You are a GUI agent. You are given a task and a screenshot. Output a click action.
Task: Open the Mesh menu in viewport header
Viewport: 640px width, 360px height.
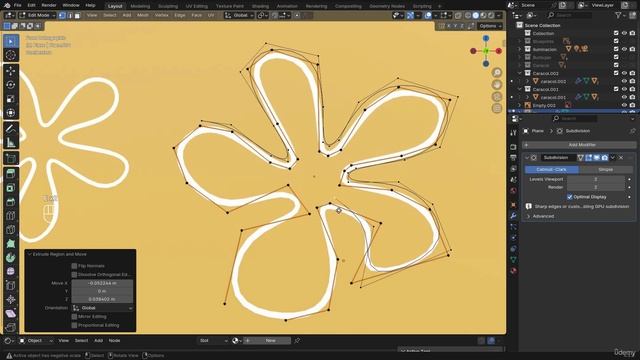click(x=143, y=16)
